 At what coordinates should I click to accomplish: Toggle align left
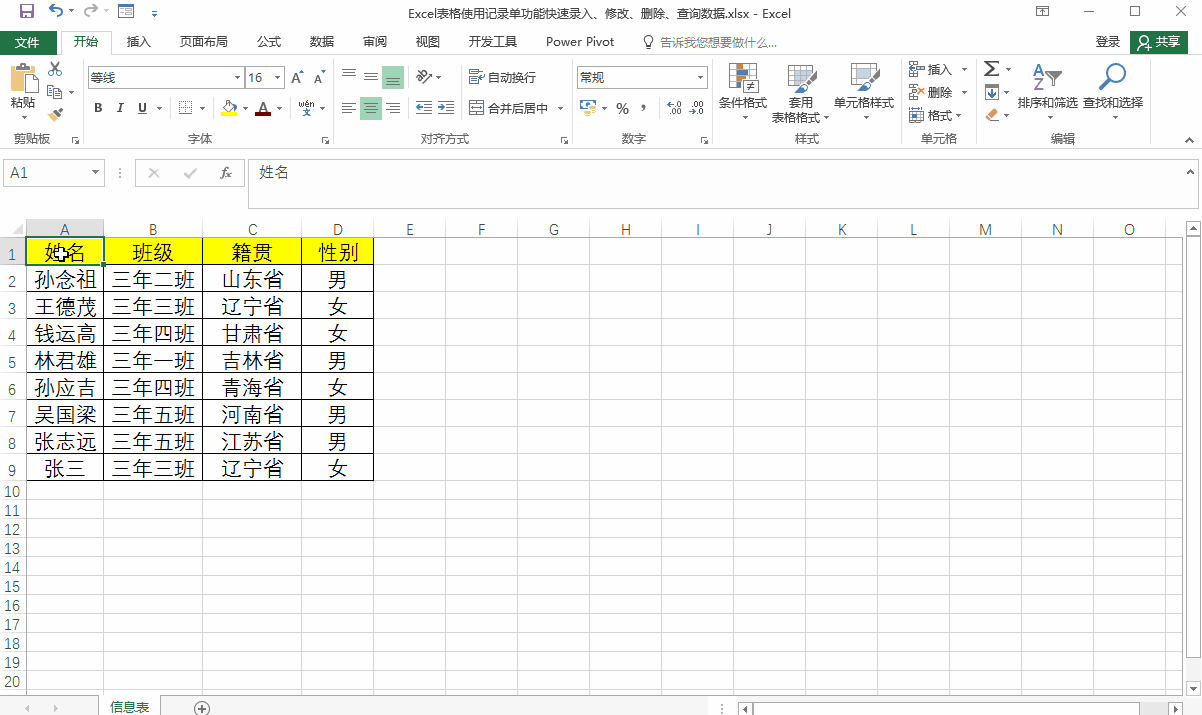point(349,108)
